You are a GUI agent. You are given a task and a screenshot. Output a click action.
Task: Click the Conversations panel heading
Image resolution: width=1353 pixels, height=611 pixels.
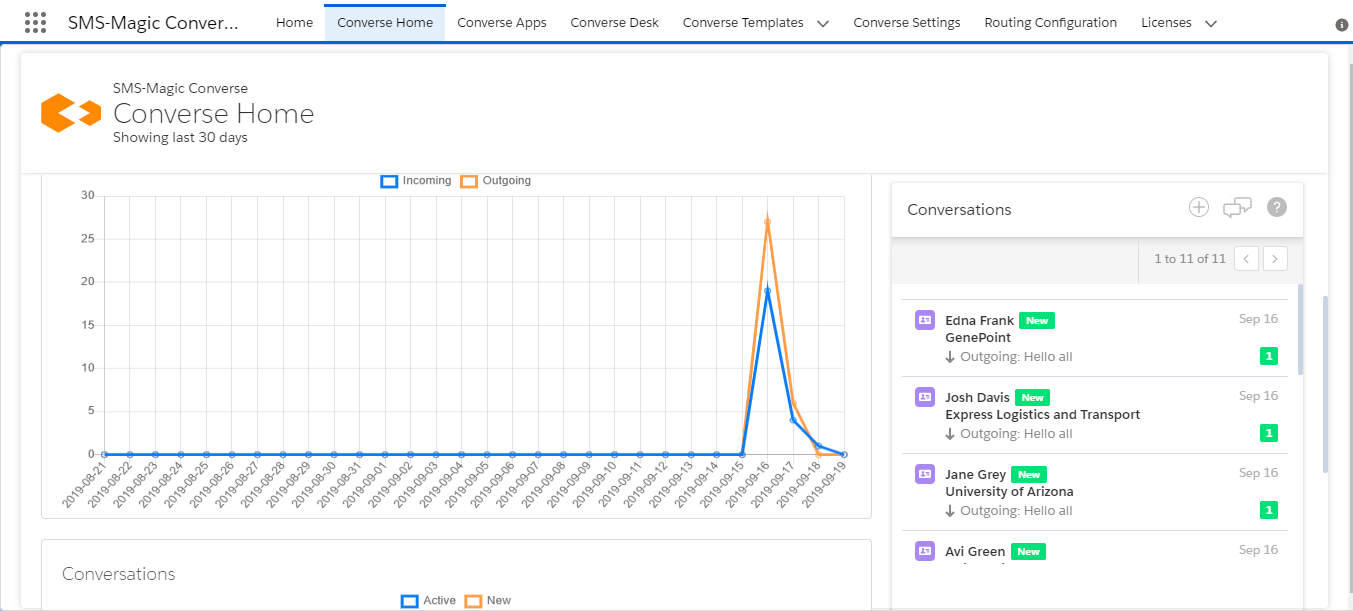click(959, 210)
